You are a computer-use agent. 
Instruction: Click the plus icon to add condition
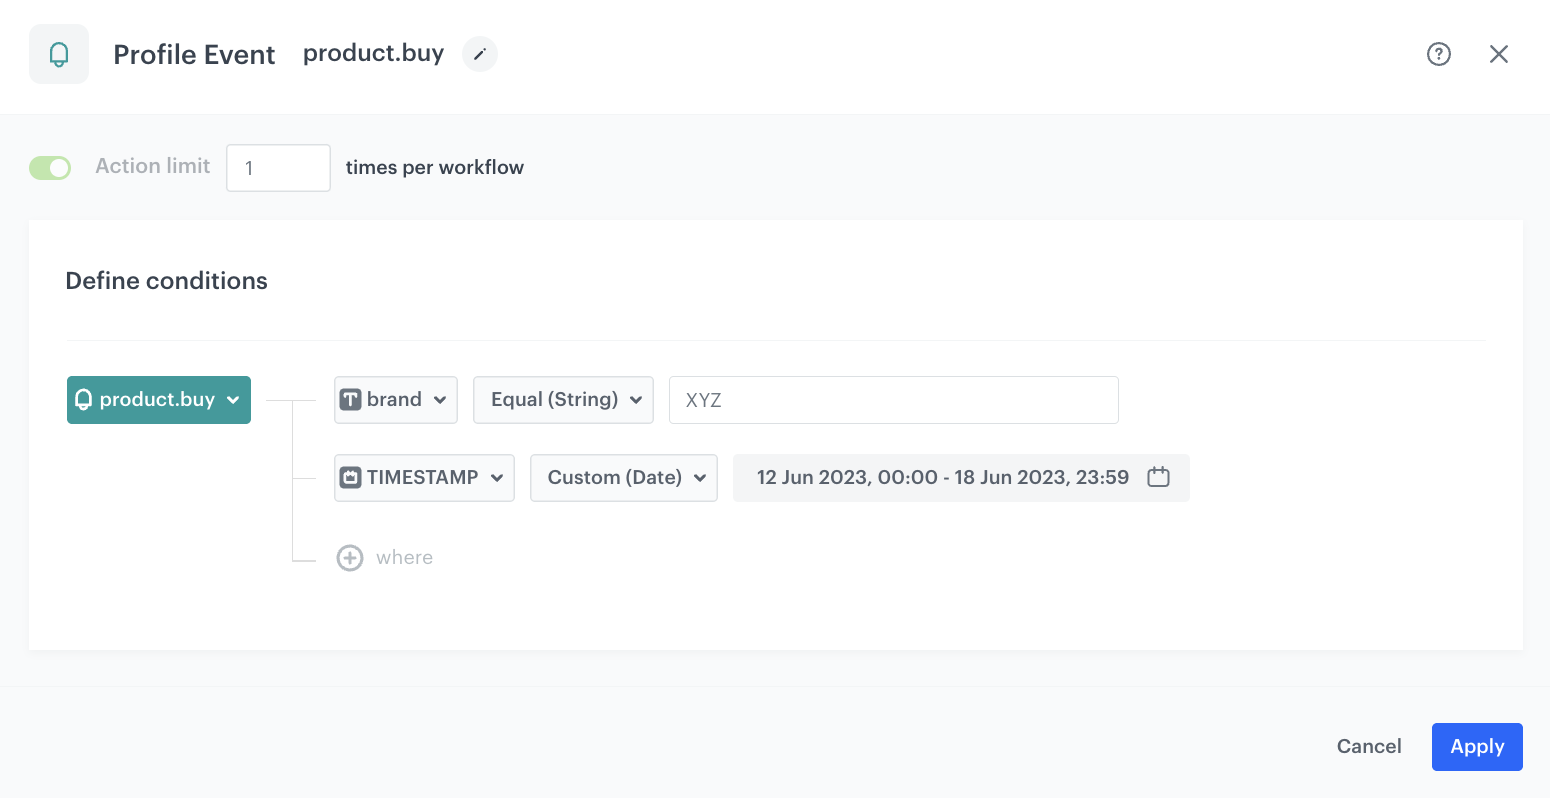pyautogui.click(x=350, y=558)
